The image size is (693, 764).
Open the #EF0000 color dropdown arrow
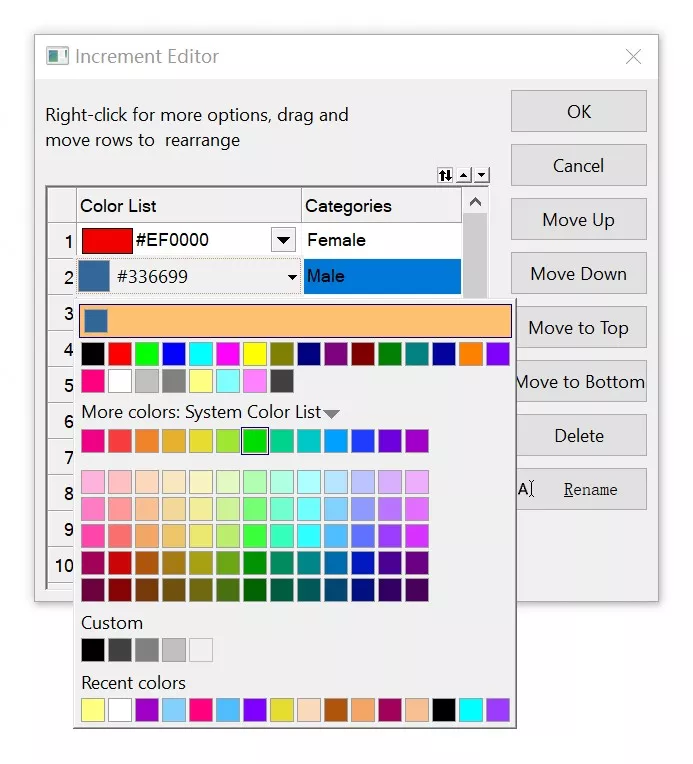coord(283,240)
